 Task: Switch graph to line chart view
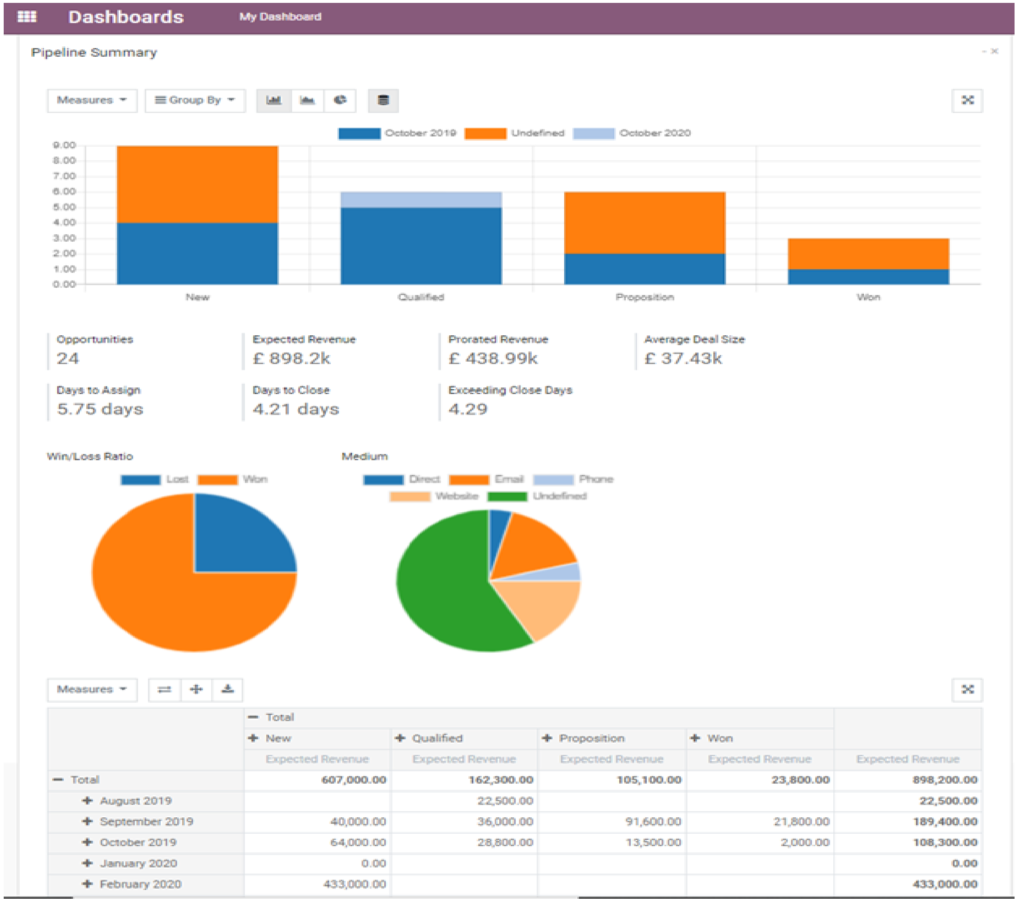307,100
